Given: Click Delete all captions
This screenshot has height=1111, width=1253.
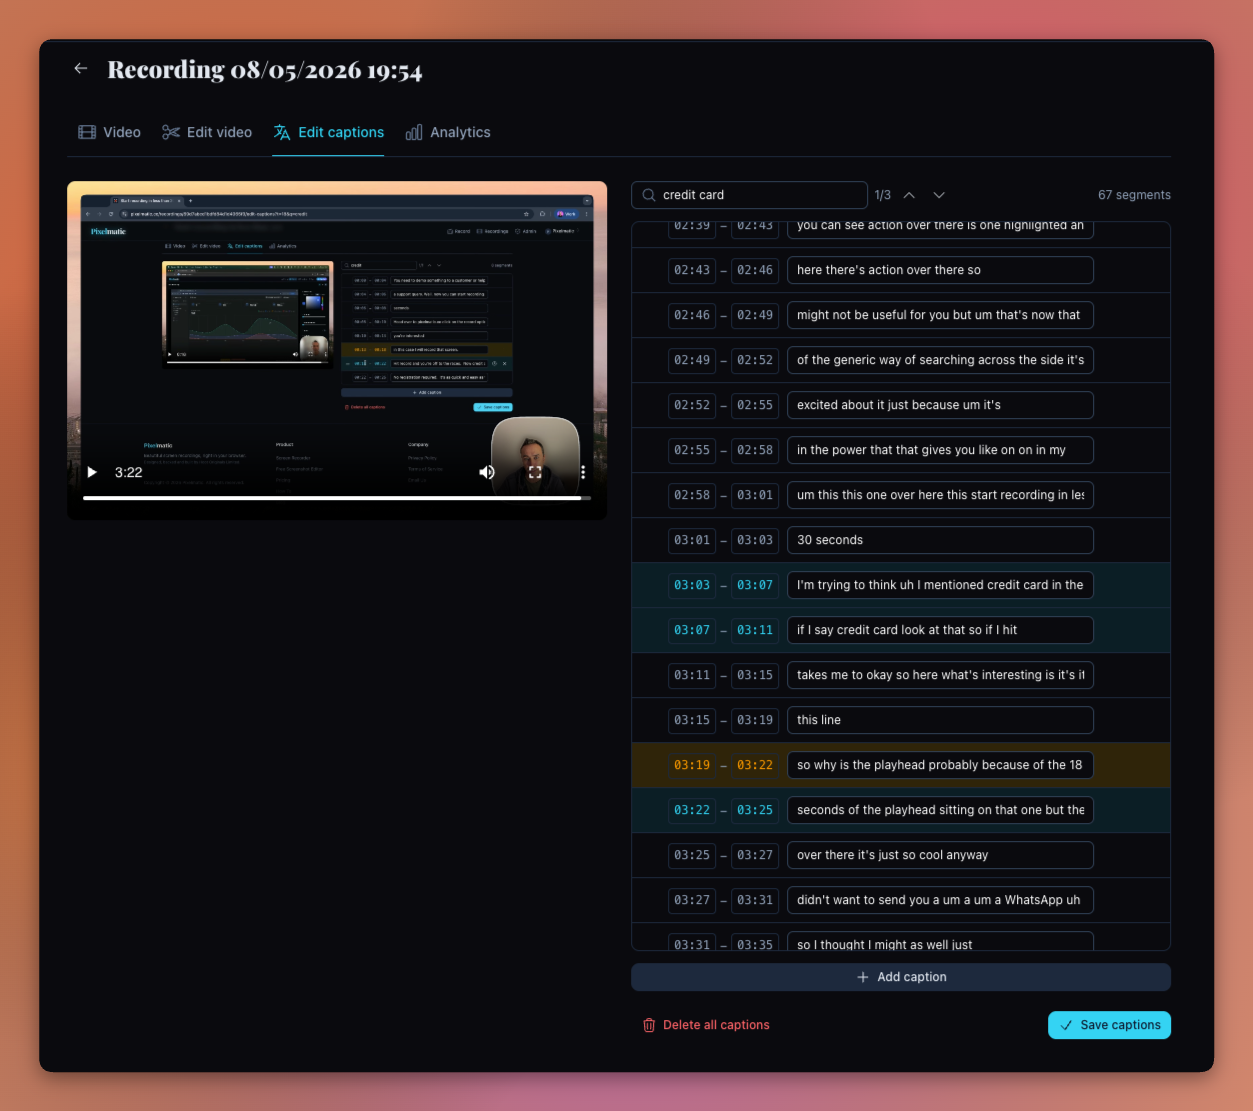Looking at the screenshot, I should coord(706,1025).
